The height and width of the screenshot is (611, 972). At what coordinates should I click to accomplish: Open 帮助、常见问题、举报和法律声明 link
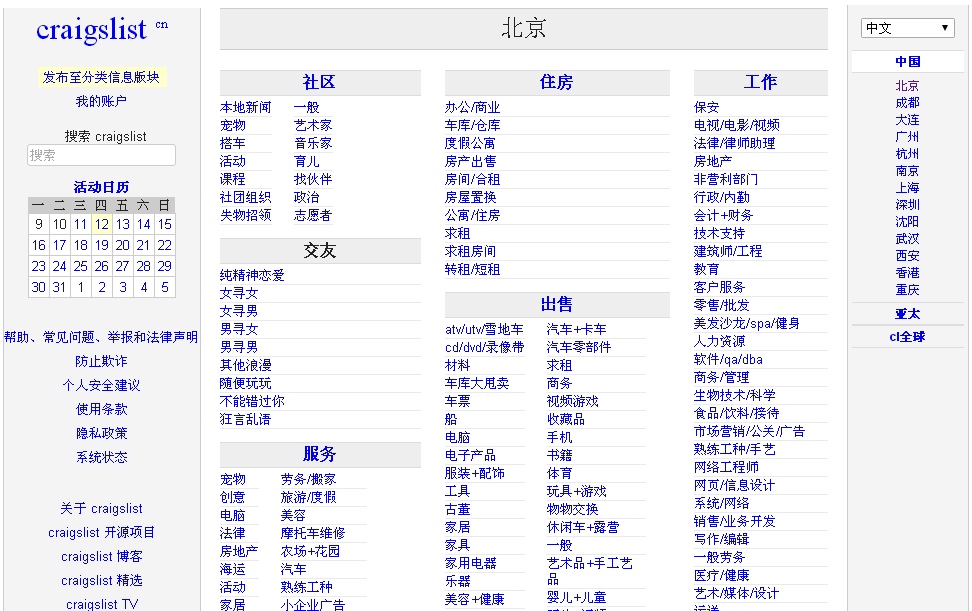101,337
